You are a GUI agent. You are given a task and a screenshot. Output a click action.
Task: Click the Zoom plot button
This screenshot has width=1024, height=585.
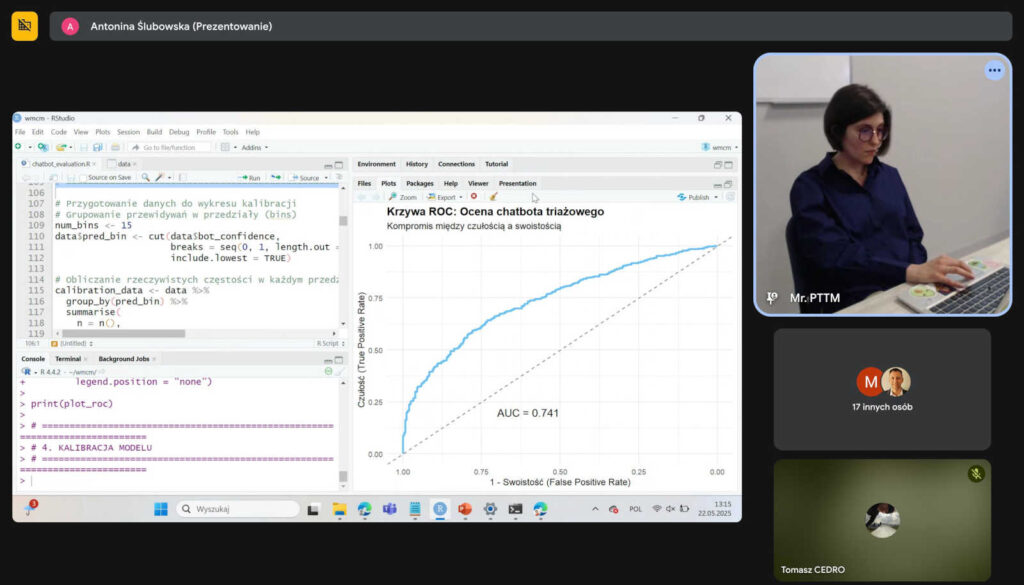[x=402, y=197]
